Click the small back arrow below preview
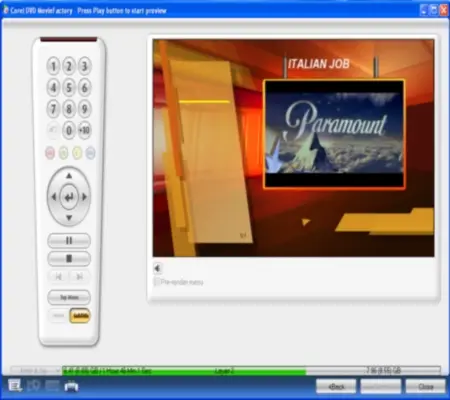 tap(157, 268)
